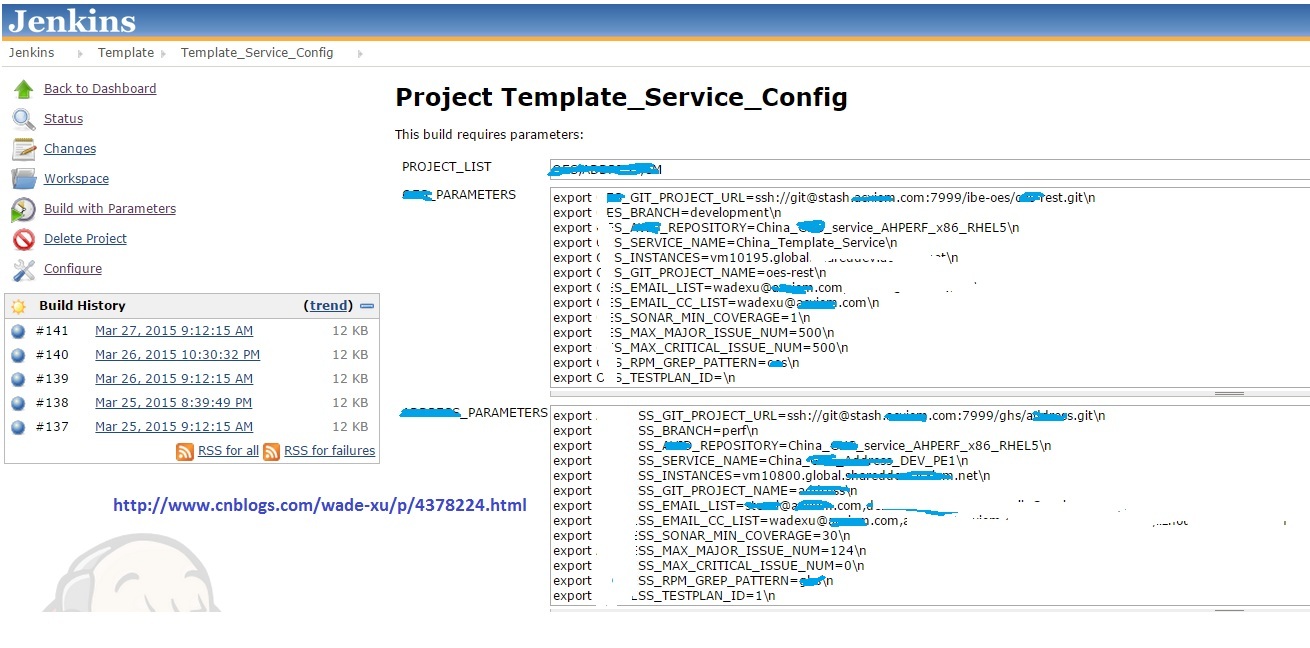The width and height of the screenshot is (1310, 648).
Task: Click the trend link in Build History
Action: click(x=330, y=306)
